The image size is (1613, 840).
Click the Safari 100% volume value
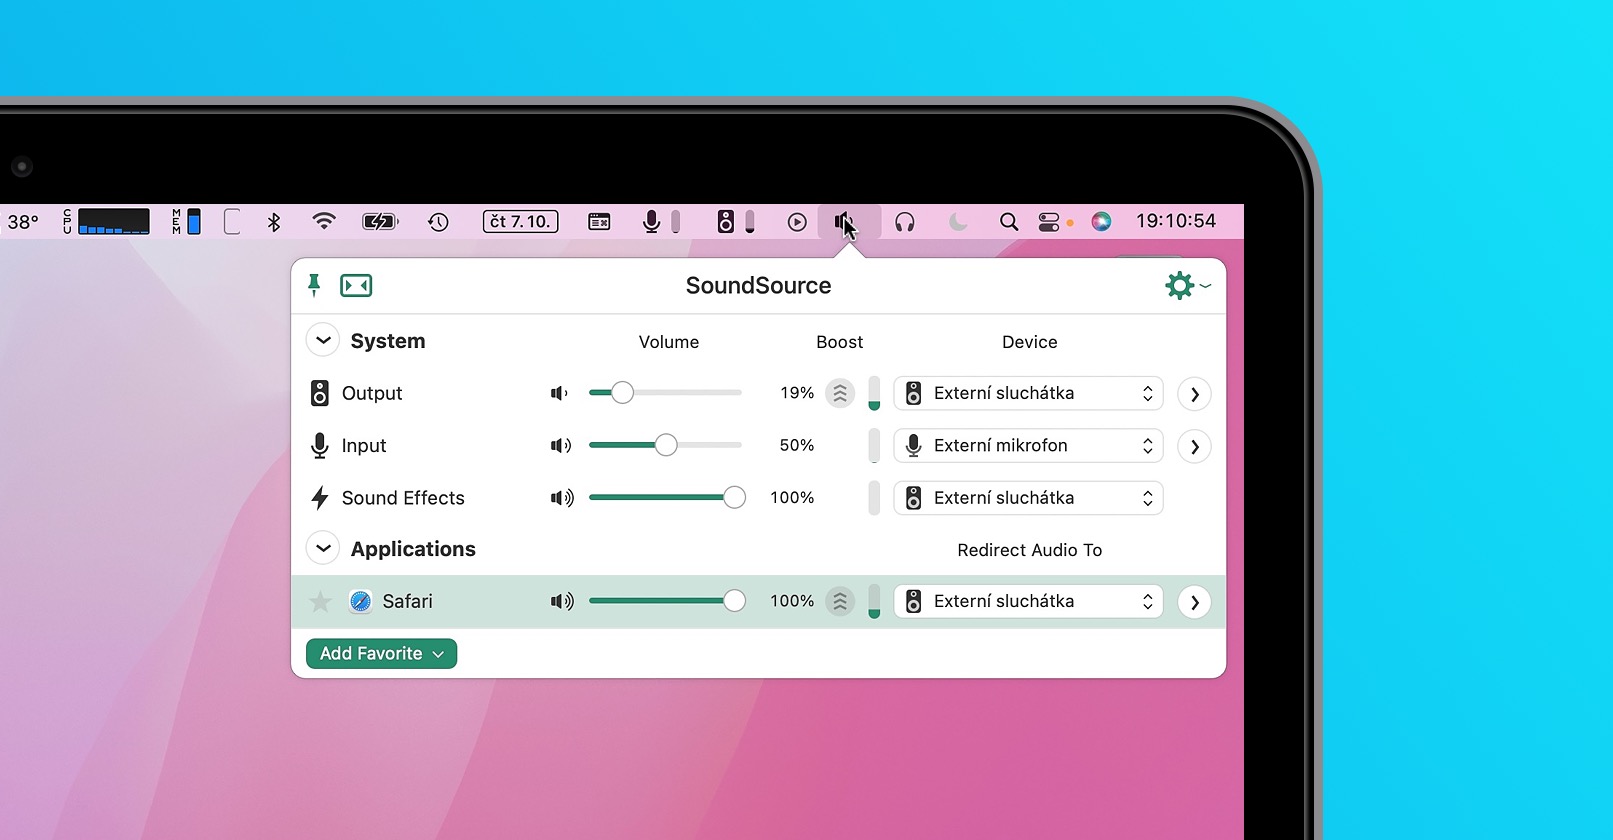pos(792,601)
